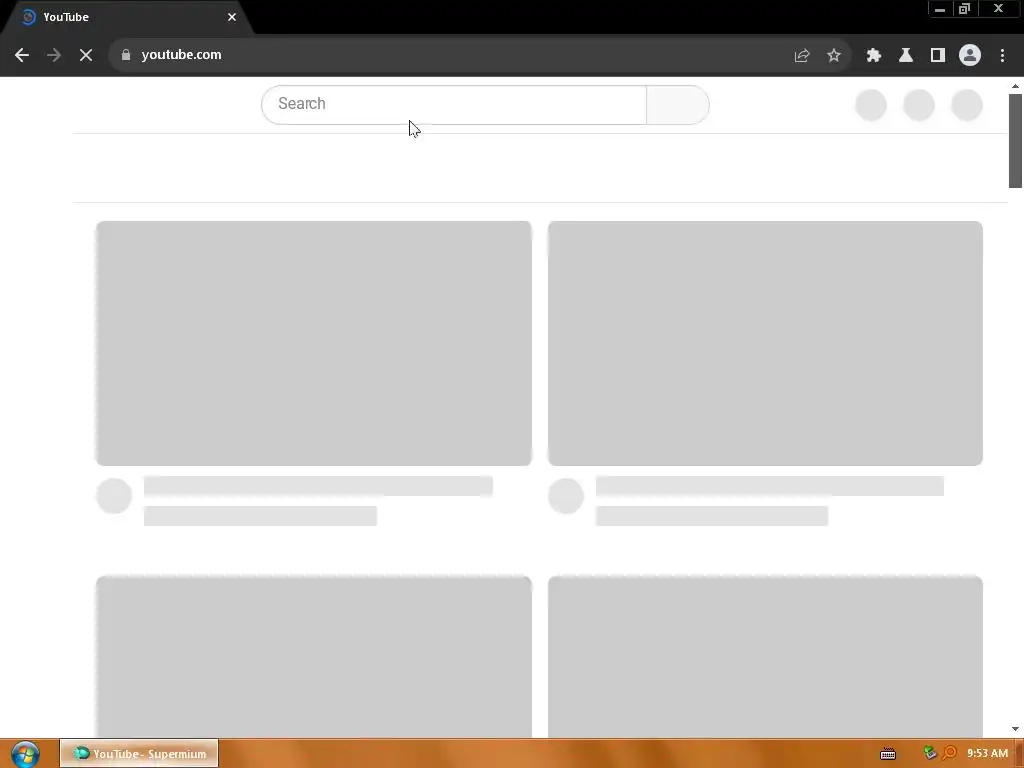Image resolution: width=1024 pixels, height=768 pixels.
Task: Share this page using the share icon
Action: (x=802, y=56)
